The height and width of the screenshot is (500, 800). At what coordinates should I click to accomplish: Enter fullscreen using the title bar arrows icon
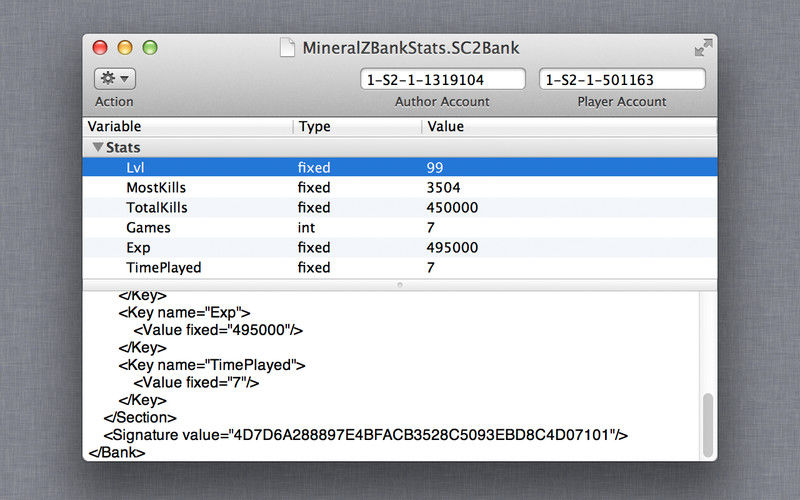(x=703, y=47)
